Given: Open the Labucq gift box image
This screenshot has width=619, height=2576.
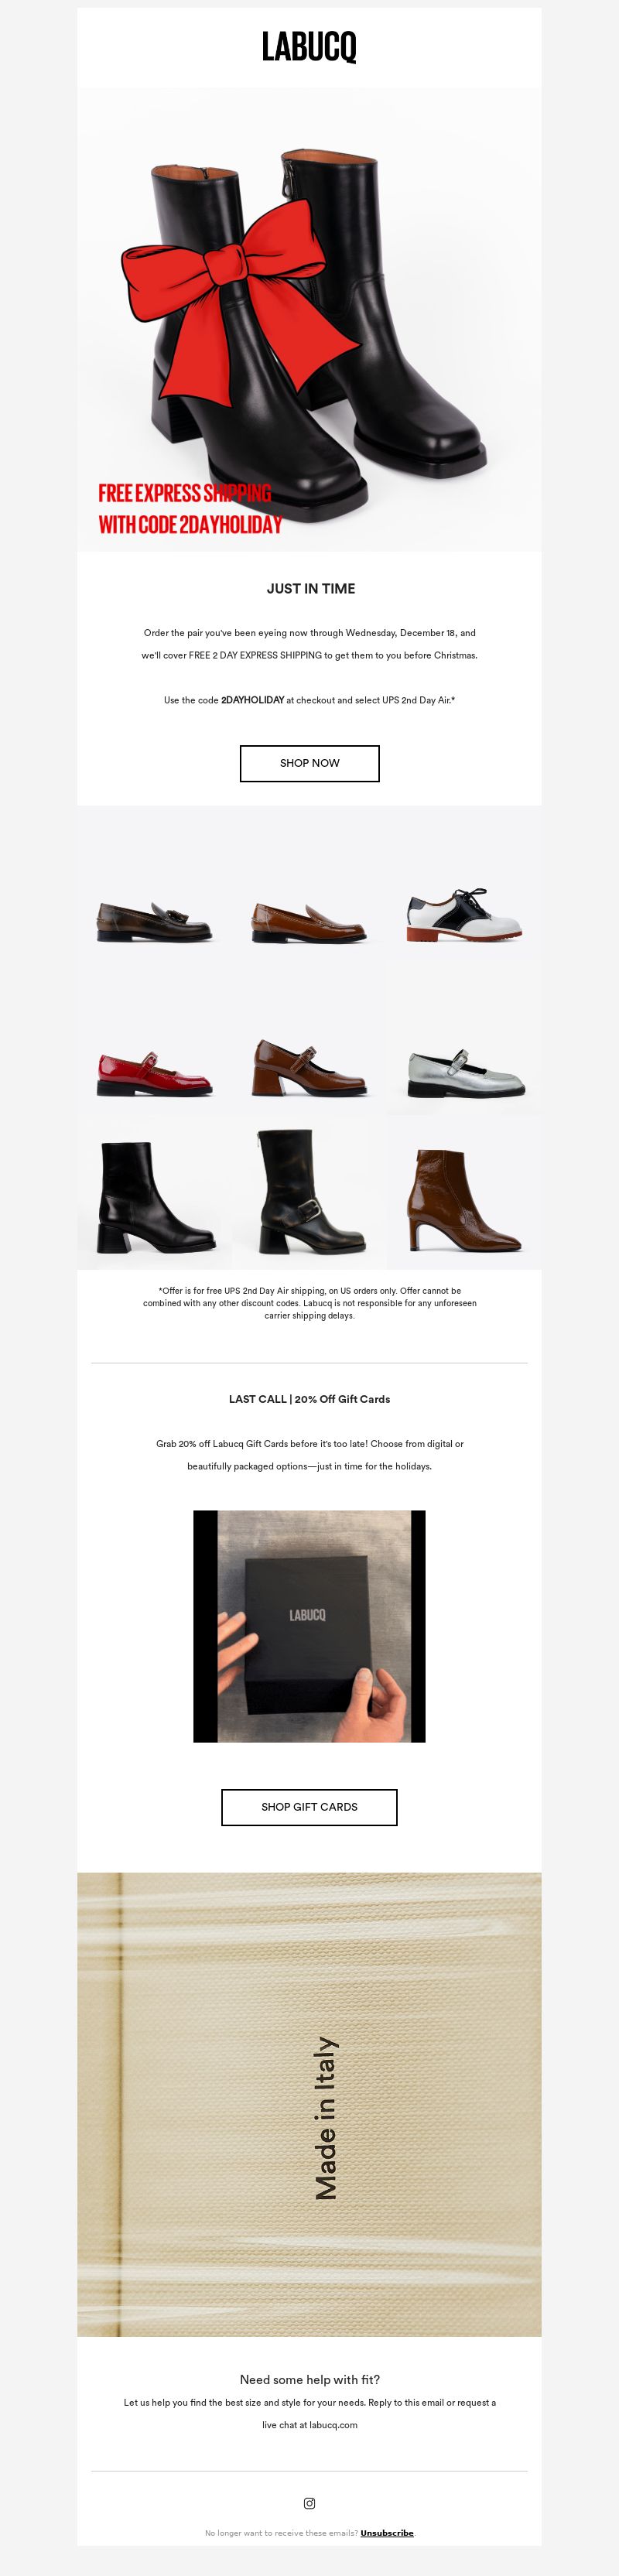Looking at the screenshot, I should (309, 1626).
